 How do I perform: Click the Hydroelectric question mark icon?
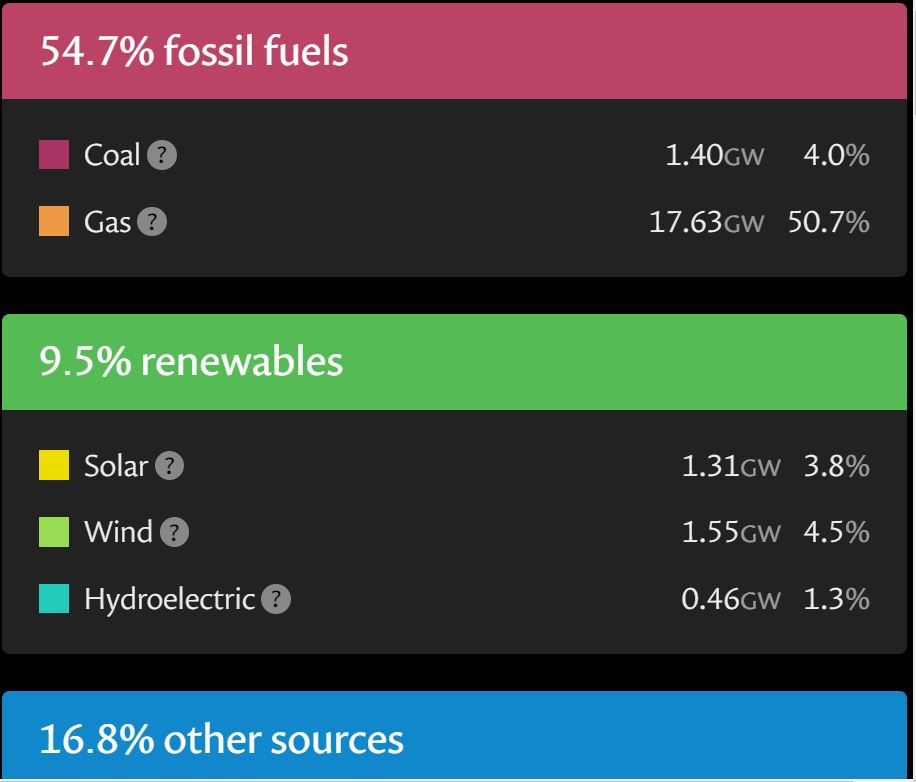point(276,600)
